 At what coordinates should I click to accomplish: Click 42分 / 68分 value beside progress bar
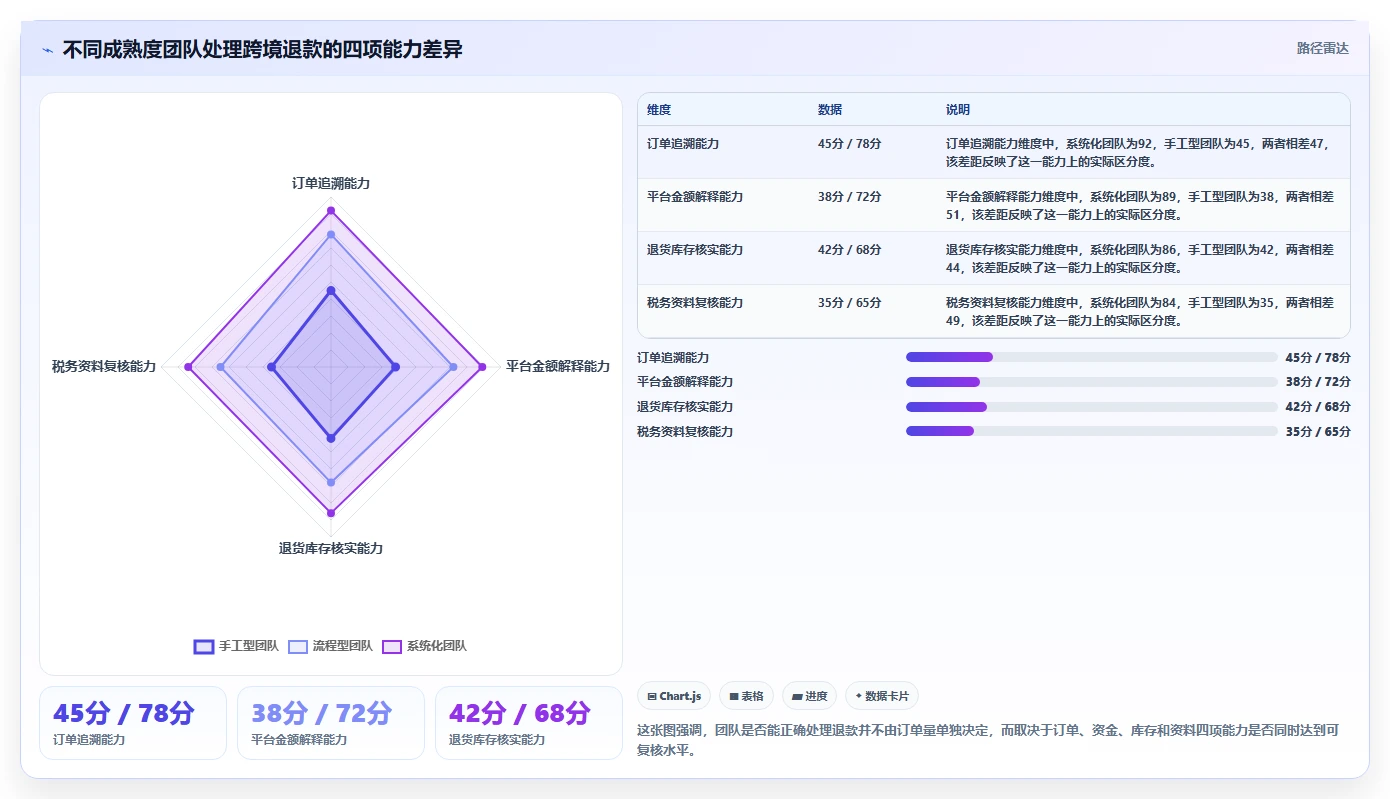(1318, 407)
